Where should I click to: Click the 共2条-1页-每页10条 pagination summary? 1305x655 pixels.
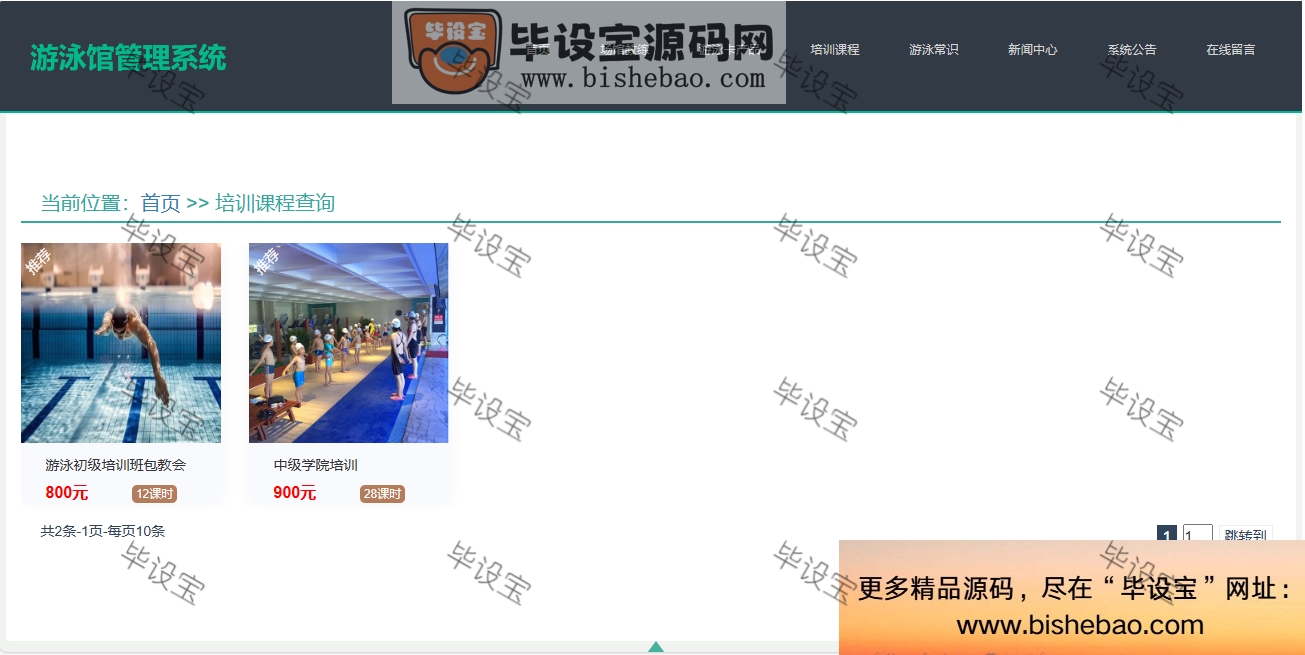tap(103, 531)
